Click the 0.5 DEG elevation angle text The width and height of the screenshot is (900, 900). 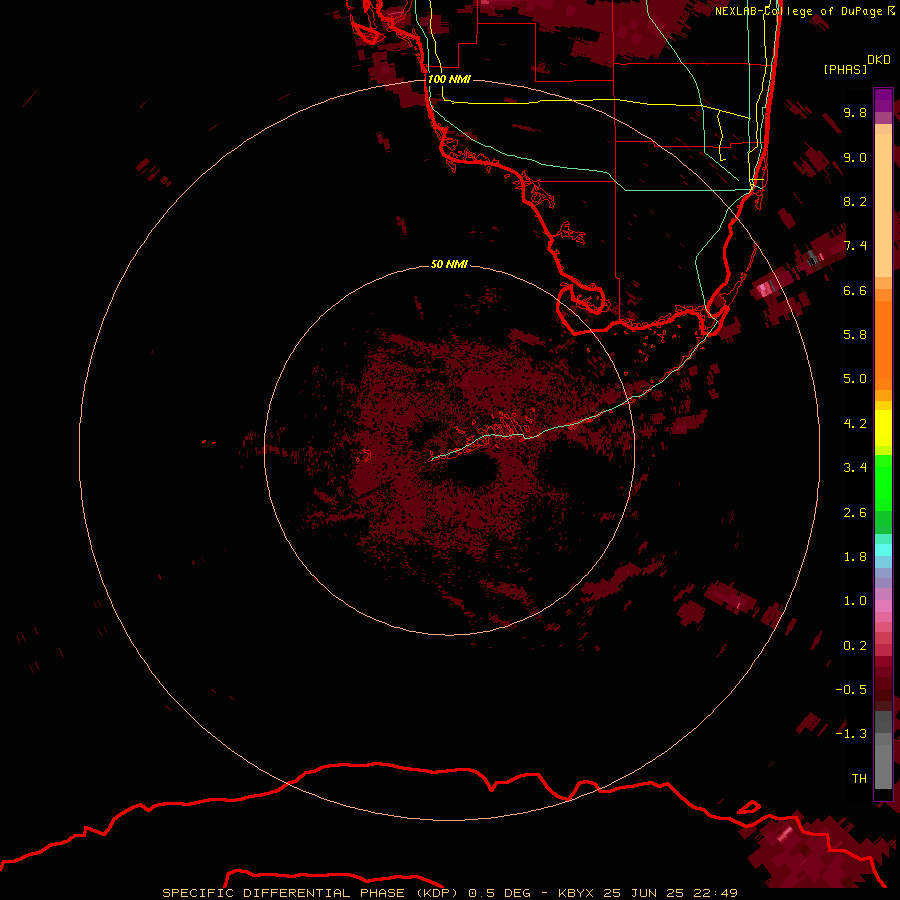pyautogui.click(x=499, y=893)
